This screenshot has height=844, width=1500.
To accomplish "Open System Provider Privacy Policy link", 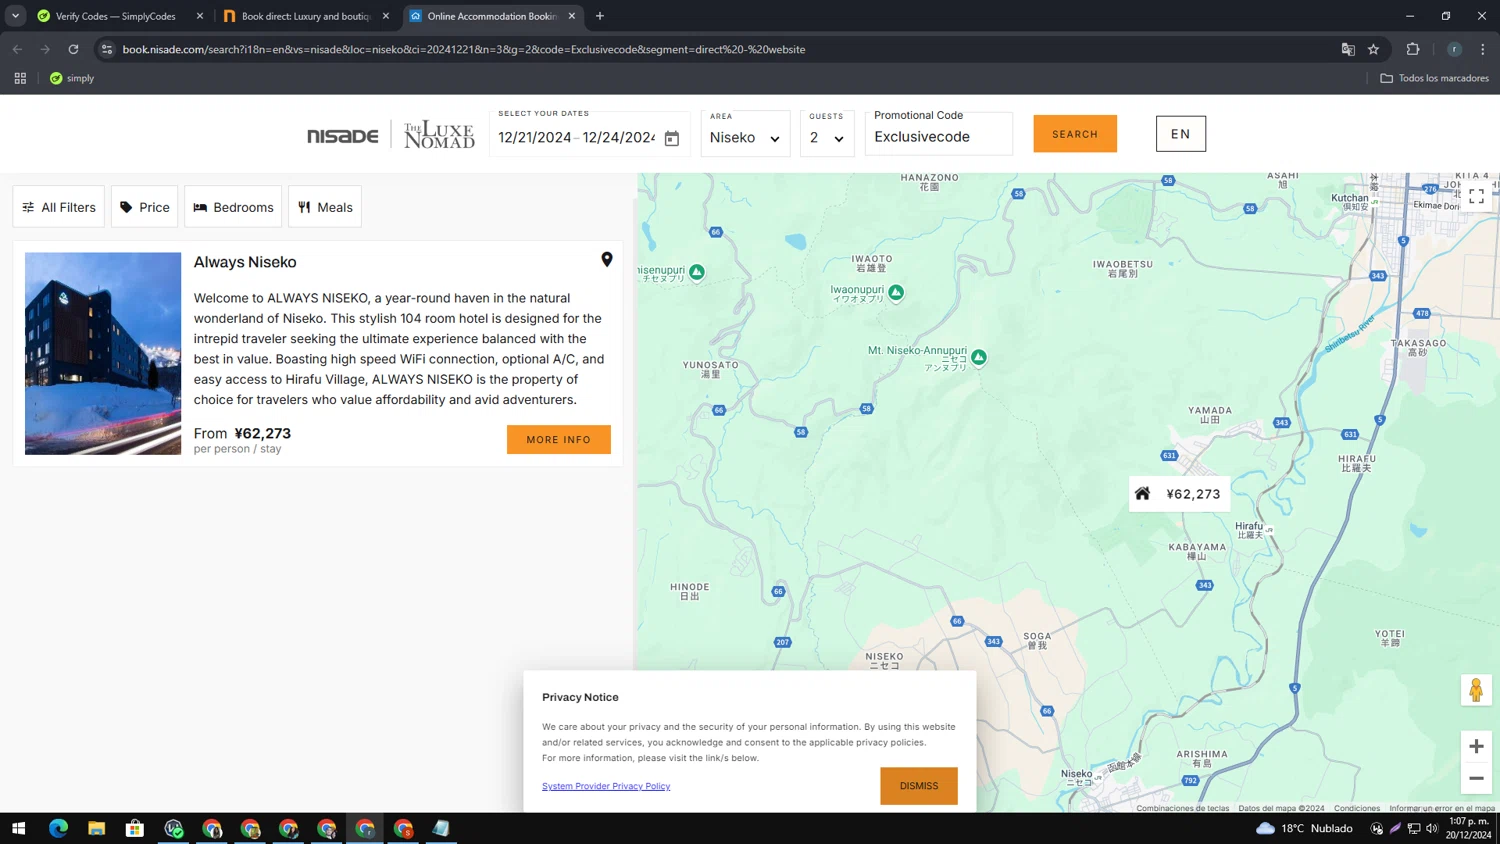I will click(606, 786).
